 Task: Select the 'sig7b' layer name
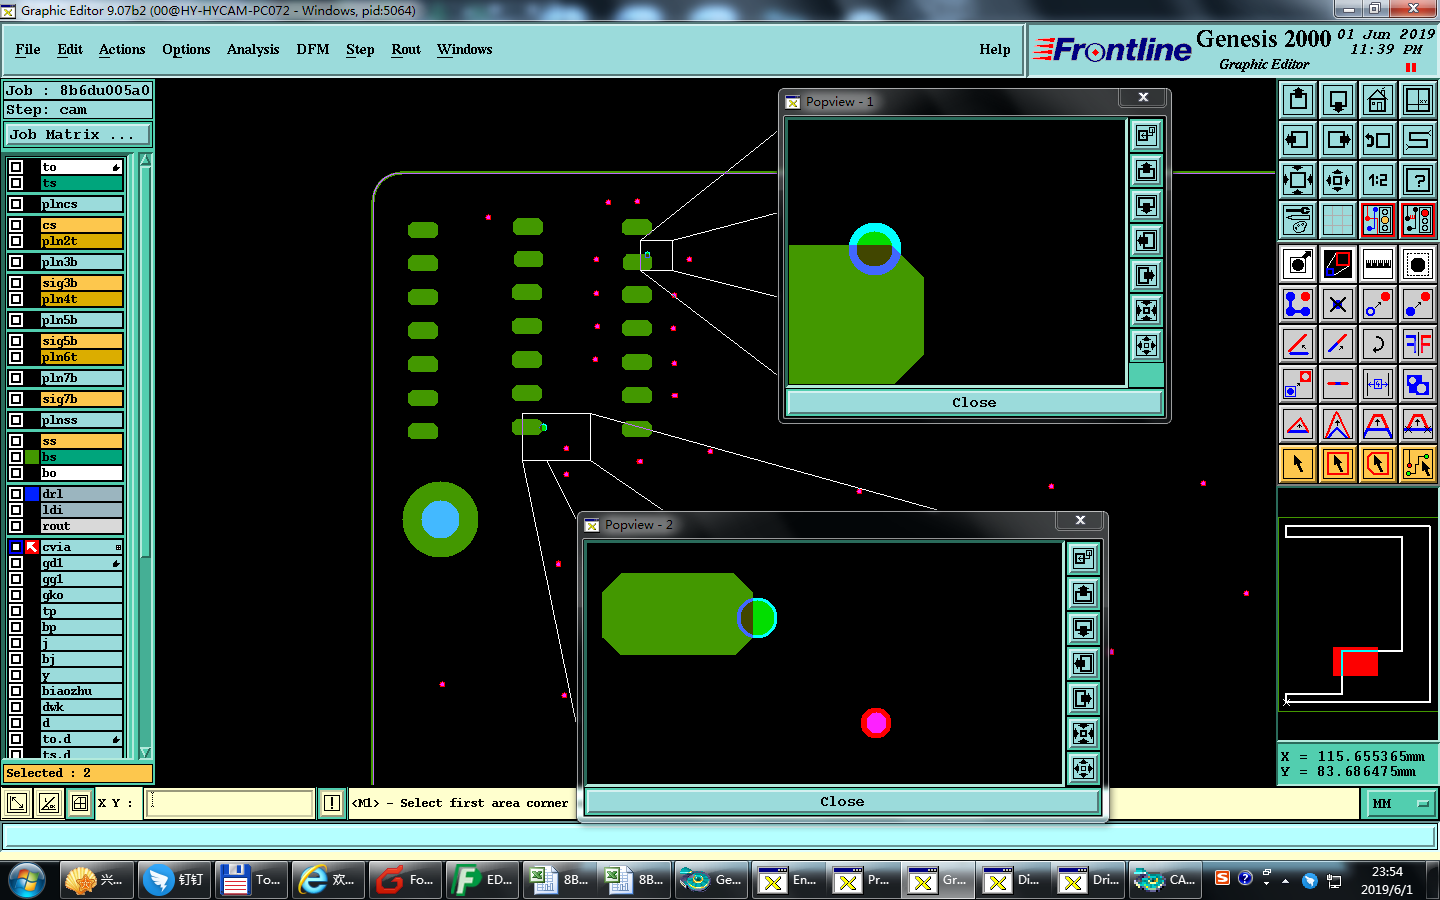tap(81, 399)
